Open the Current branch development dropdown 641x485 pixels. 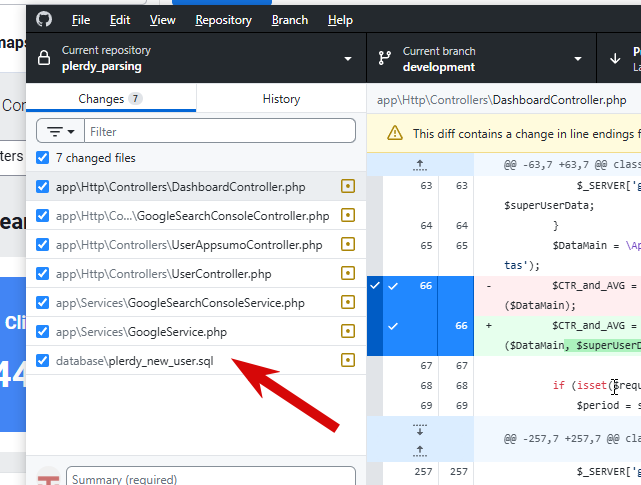pos(482,58)
